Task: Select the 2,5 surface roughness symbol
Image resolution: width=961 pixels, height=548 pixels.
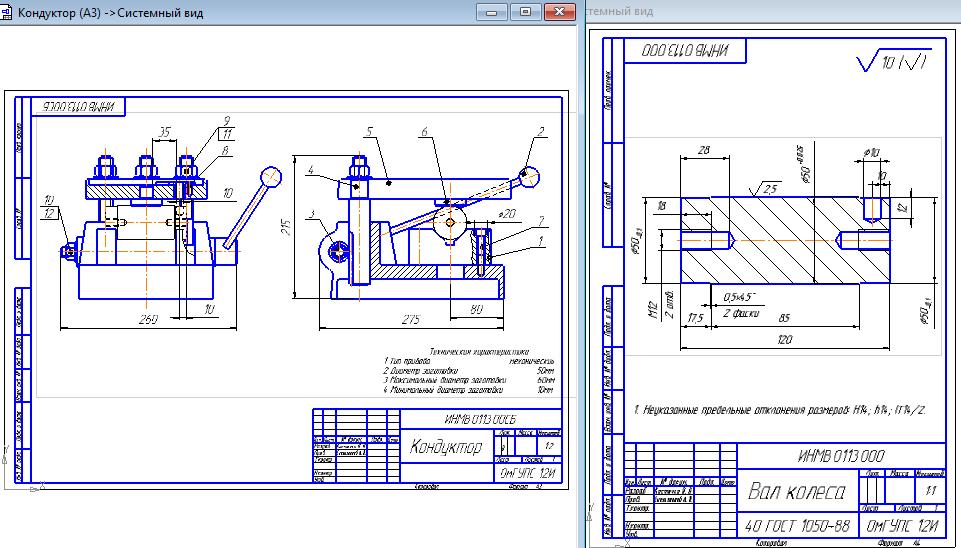Action: [x=764, y=188]
